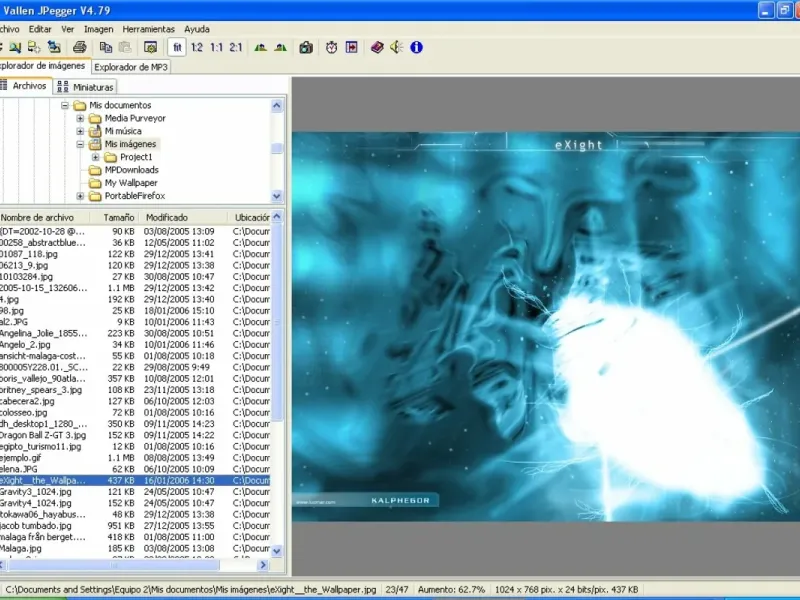
Task: Switch to the Miniaturas tab
Action: coord(89,86)
